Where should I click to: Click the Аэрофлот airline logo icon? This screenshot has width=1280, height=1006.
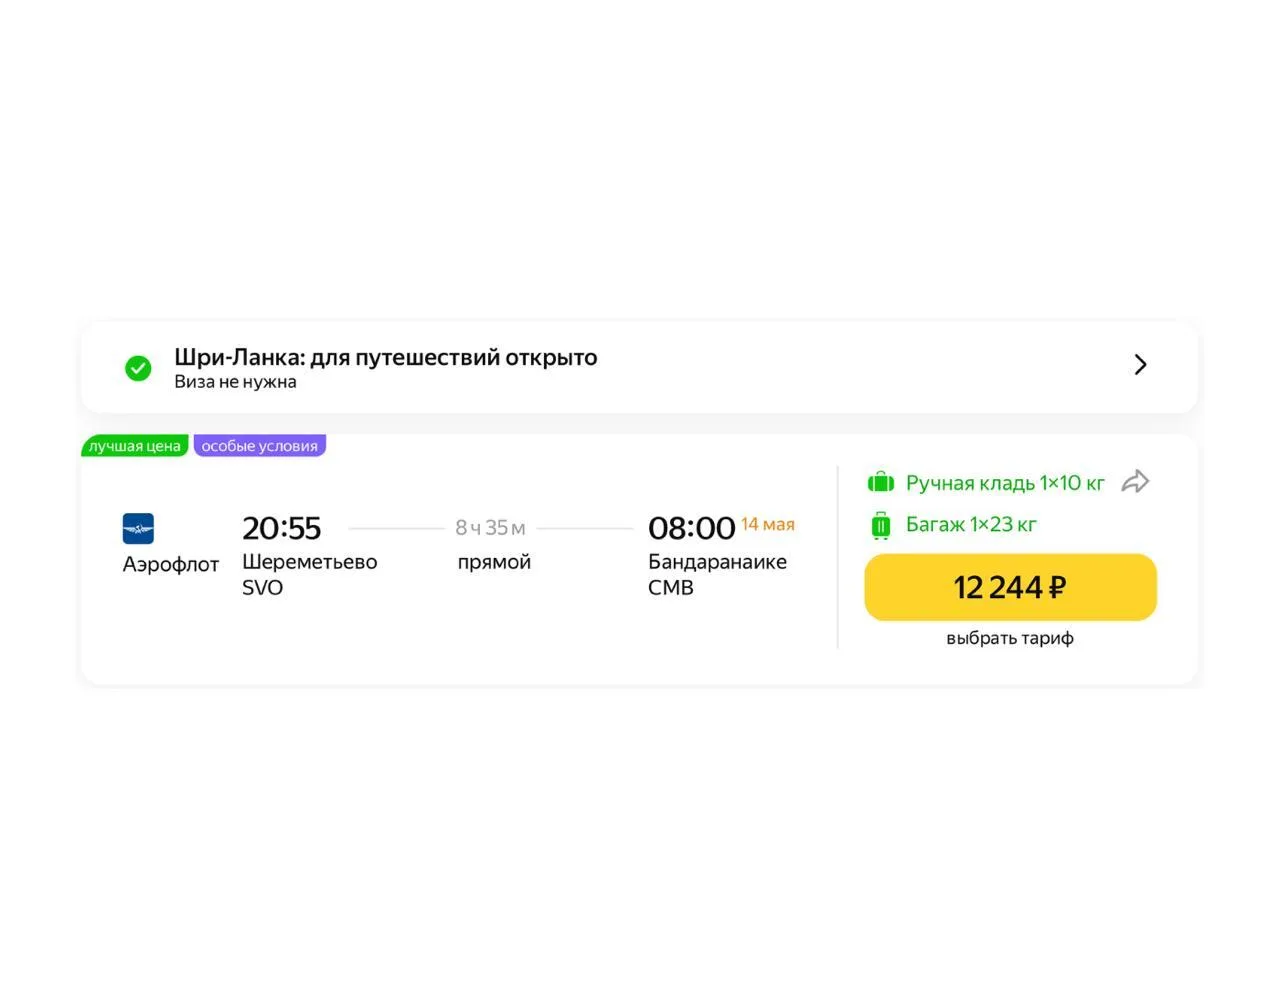coord(138,528)
